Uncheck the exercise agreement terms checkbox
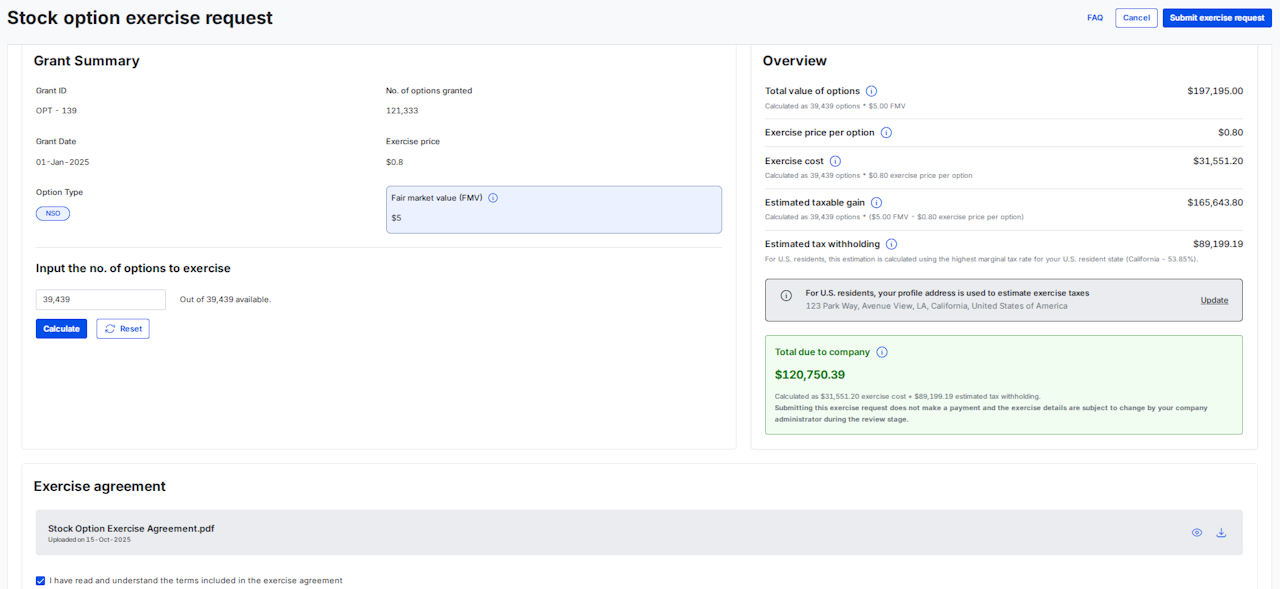The height and width of the screenshot is (589, 1280). (x=40, y=580)
